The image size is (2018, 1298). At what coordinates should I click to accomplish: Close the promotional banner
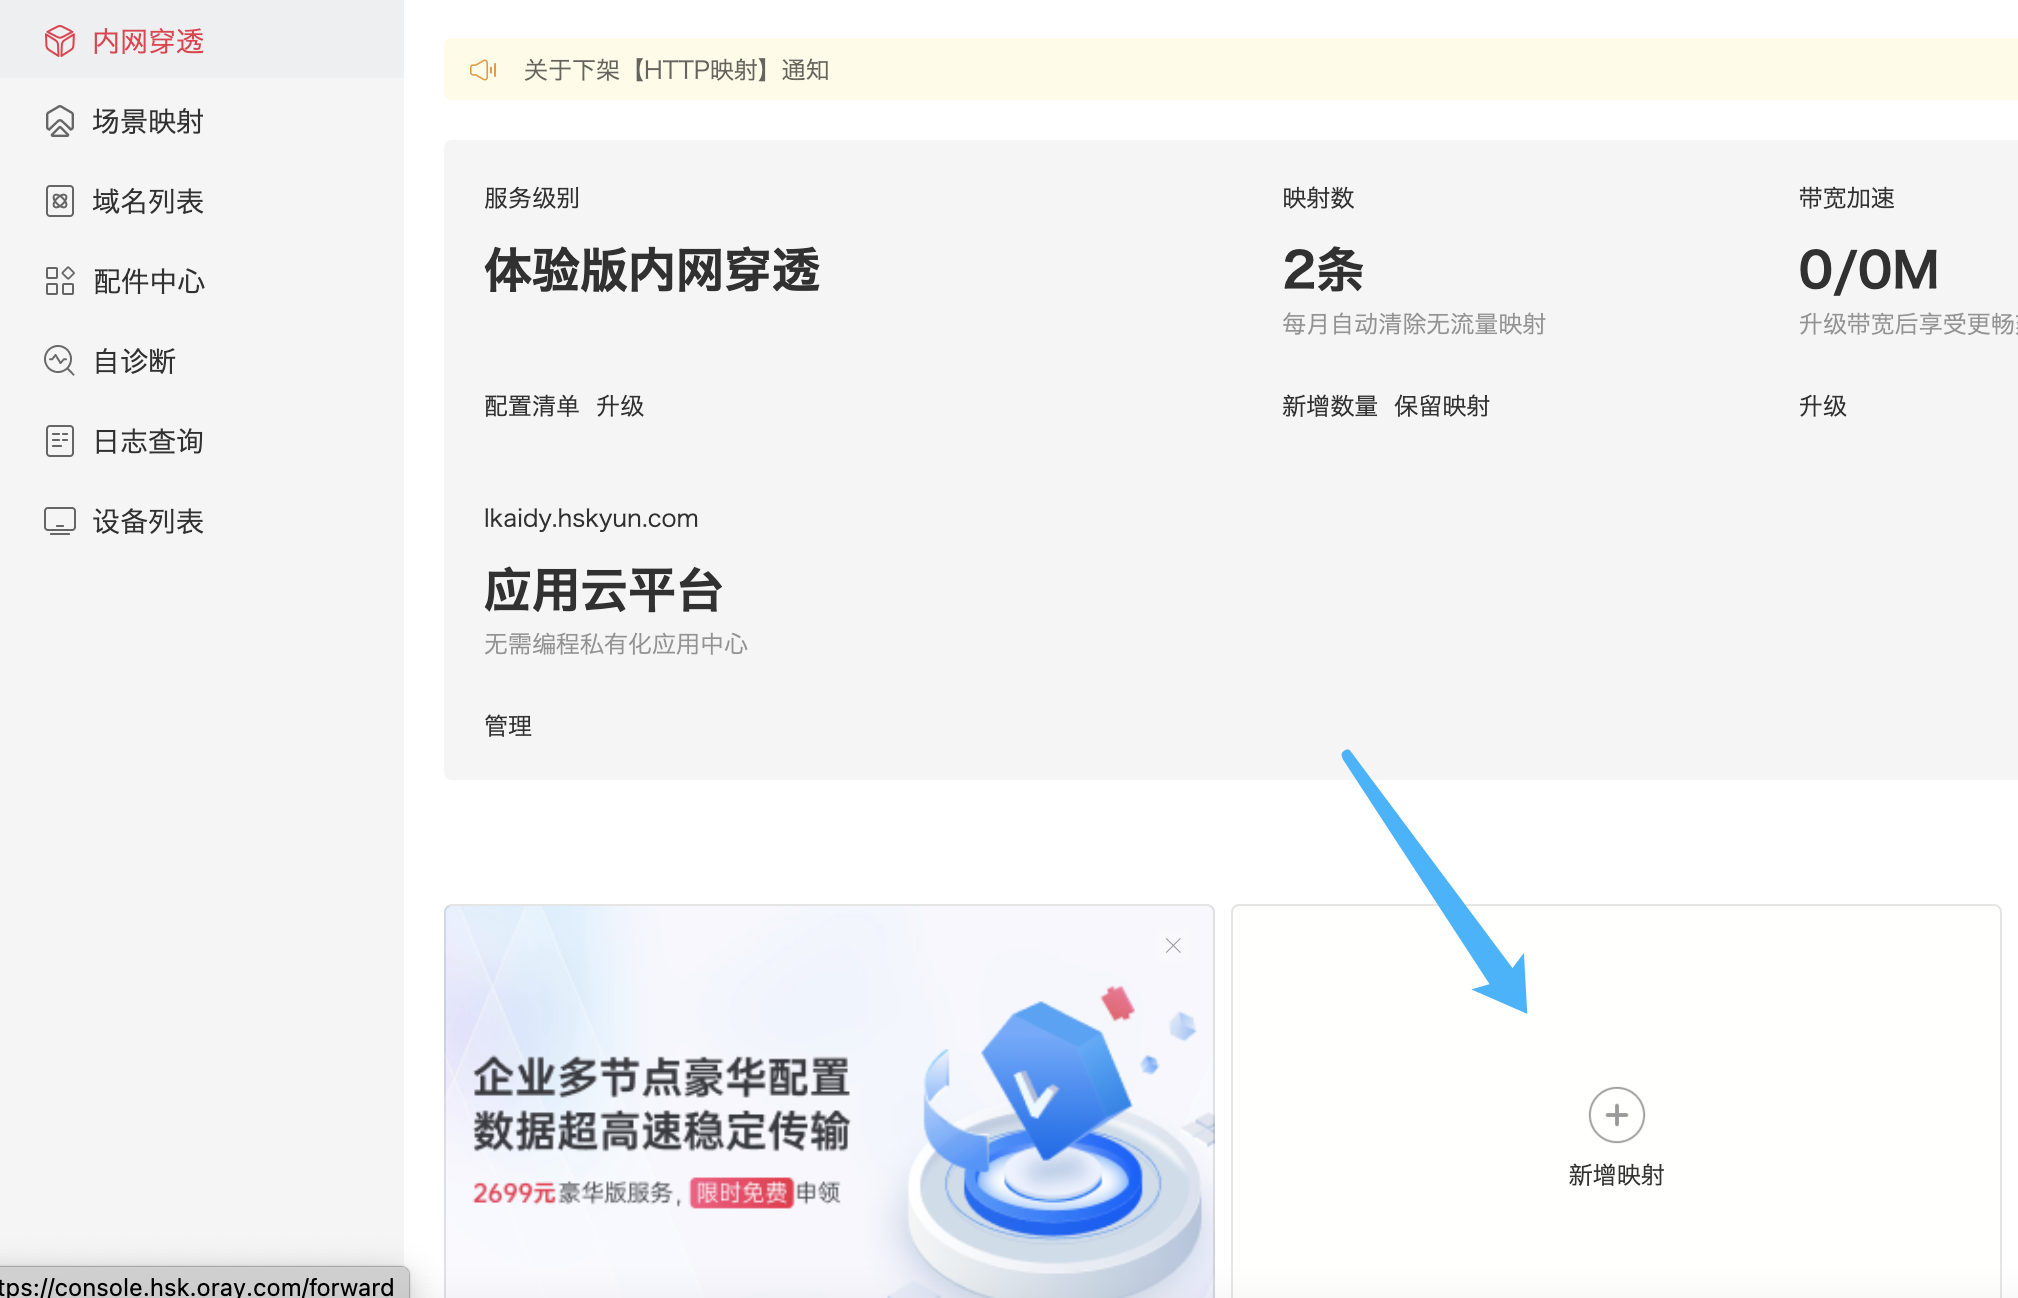click(1173, 945)
